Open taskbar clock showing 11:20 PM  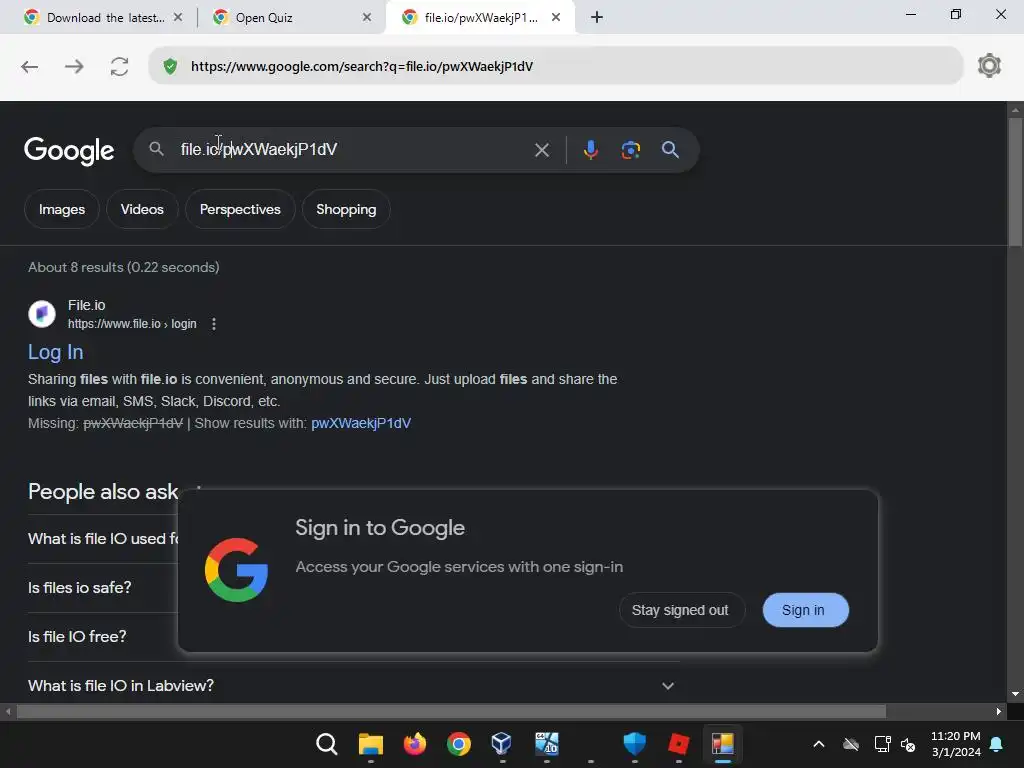pos(955,744)
